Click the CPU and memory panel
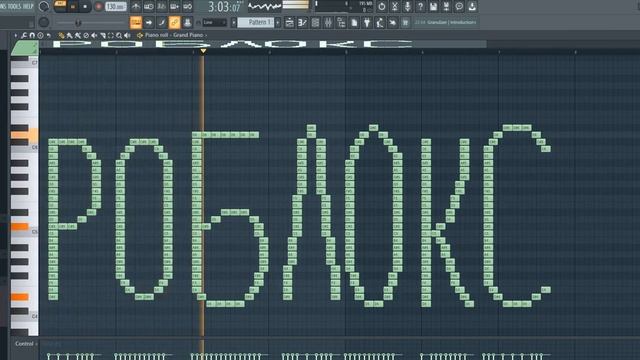This screenshot has height=360, width=640. (344, 6)
